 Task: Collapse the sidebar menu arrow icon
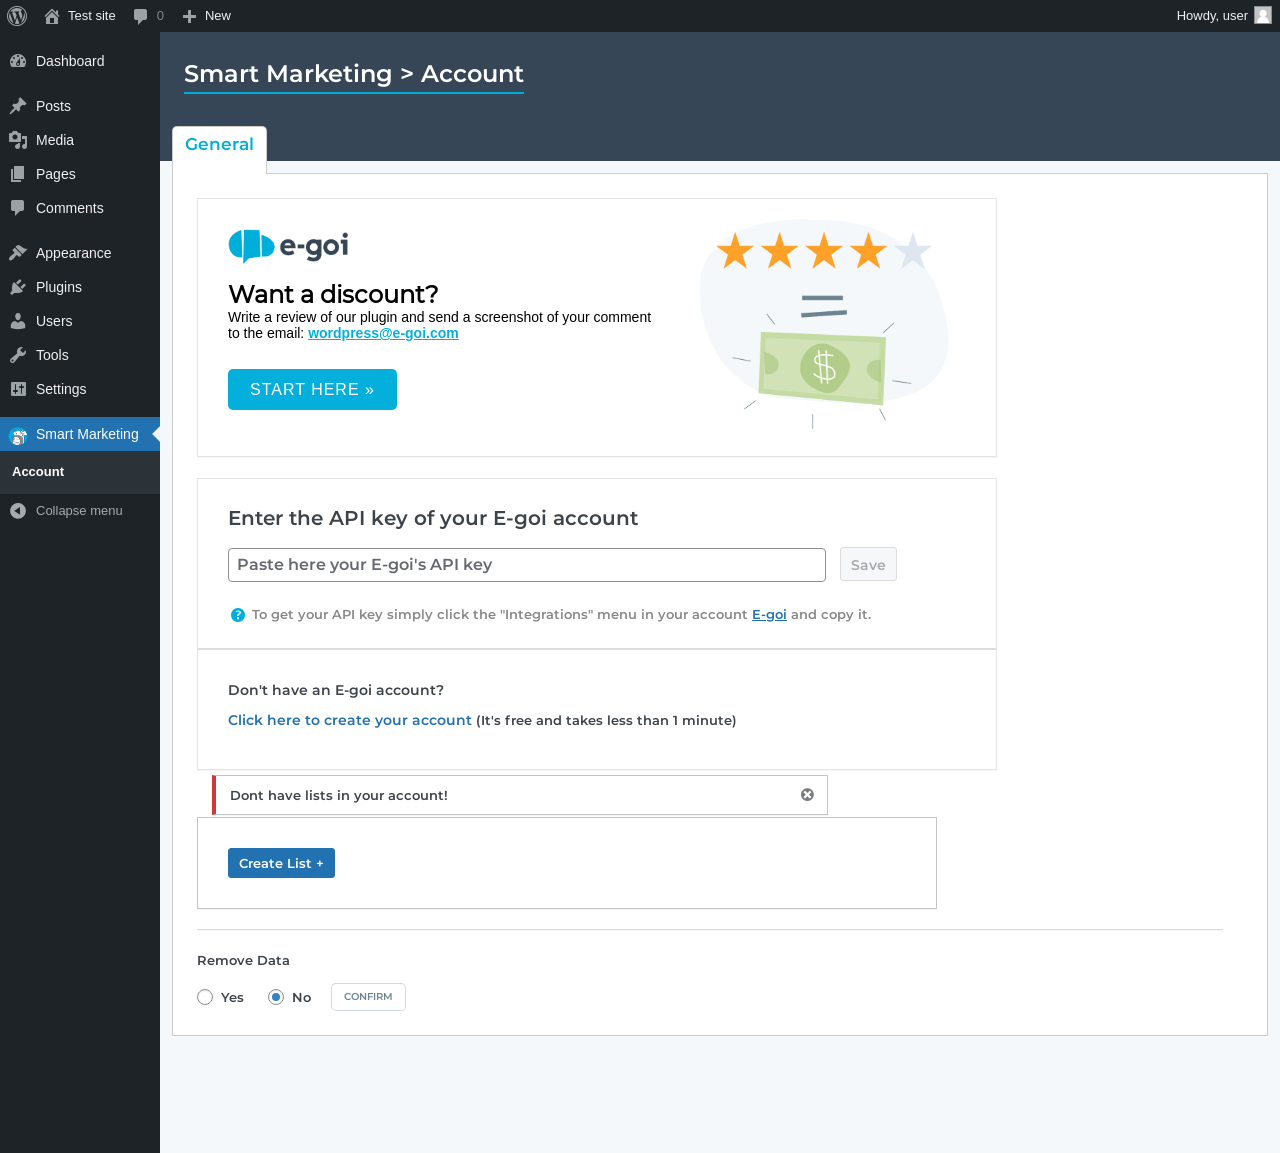tap(18, 511)
